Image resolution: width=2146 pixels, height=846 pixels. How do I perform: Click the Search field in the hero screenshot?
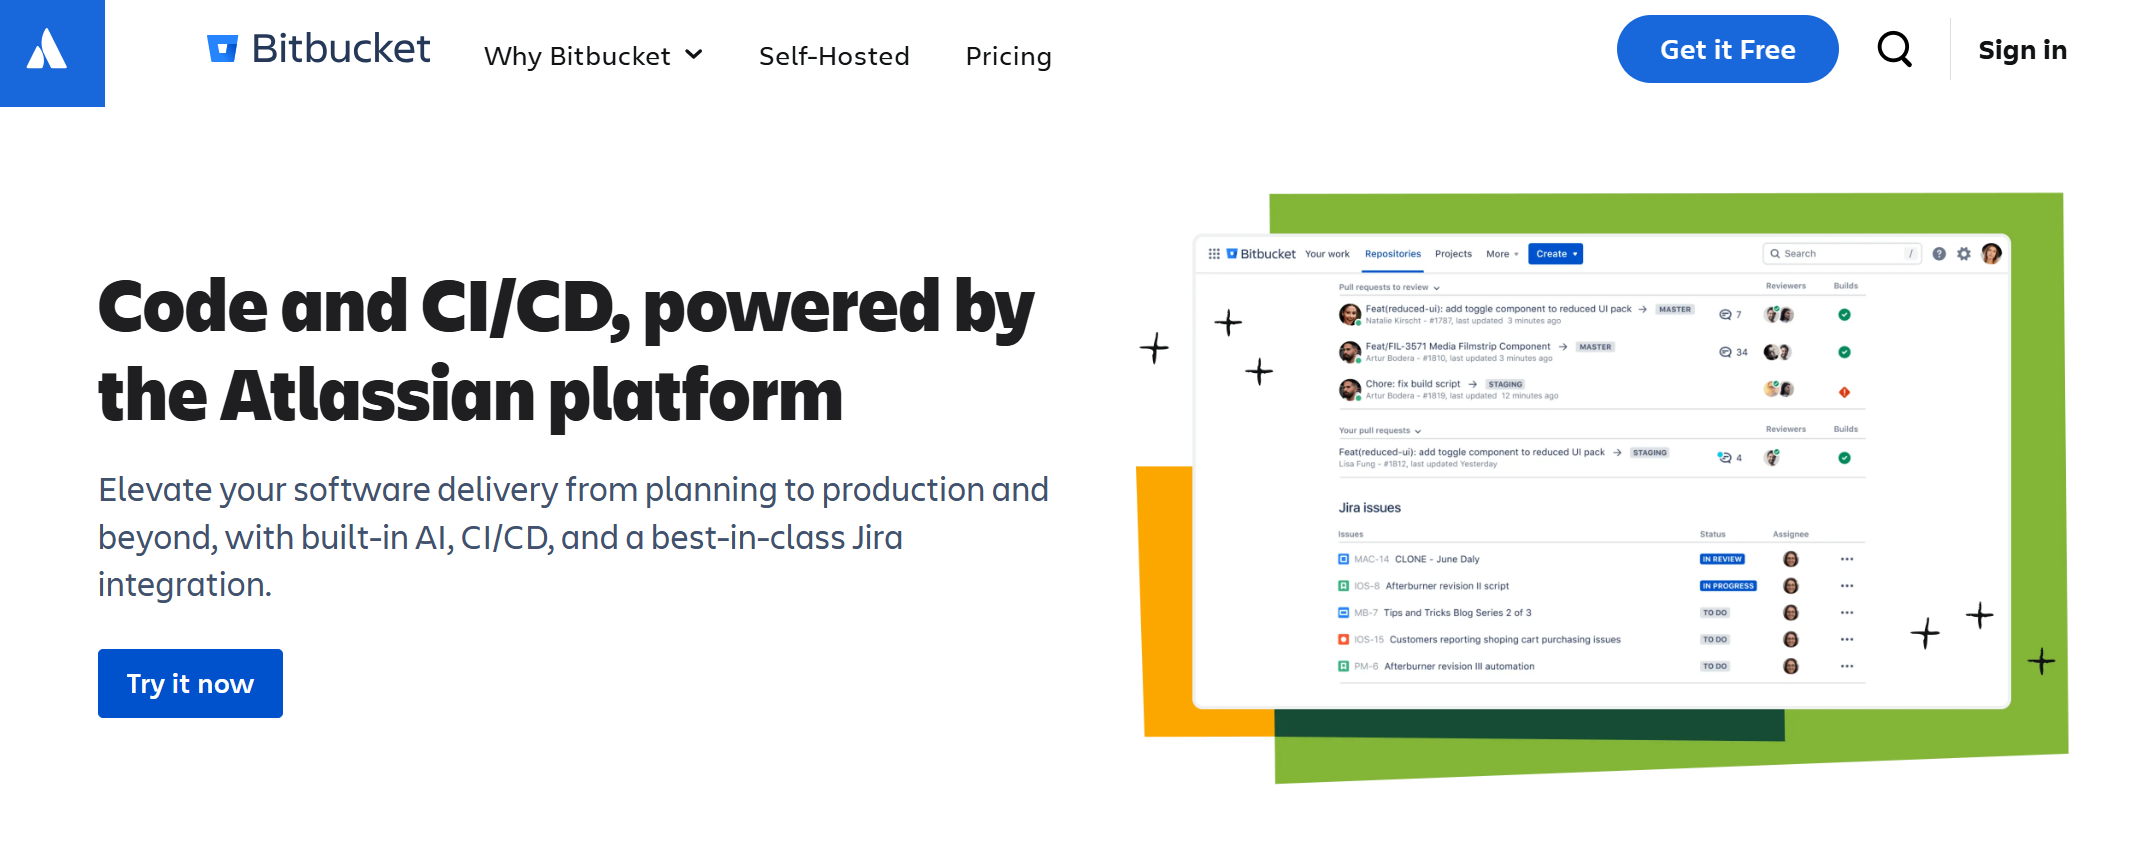coord(1842,254)
